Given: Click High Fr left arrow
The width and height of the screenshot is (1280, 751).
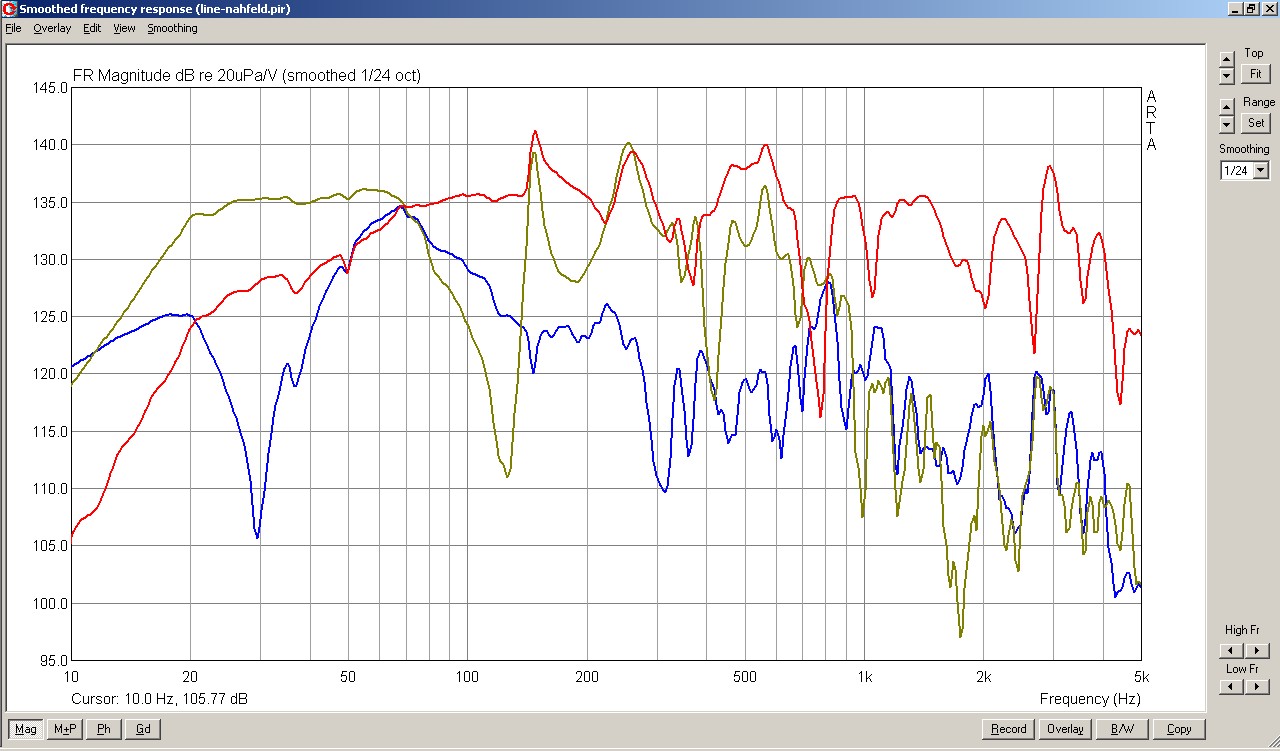Looking at the screenshot, I should click(1227, 648).
